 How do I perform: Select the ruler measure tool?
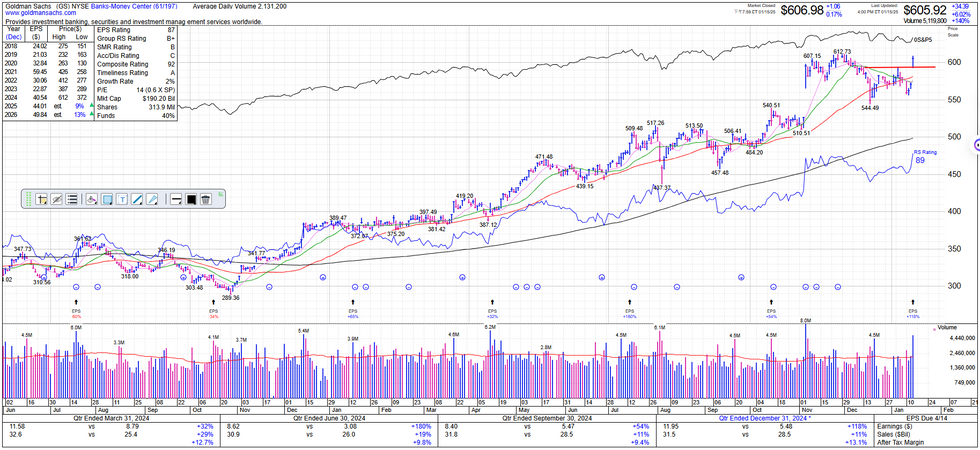(x=153, y=199)
